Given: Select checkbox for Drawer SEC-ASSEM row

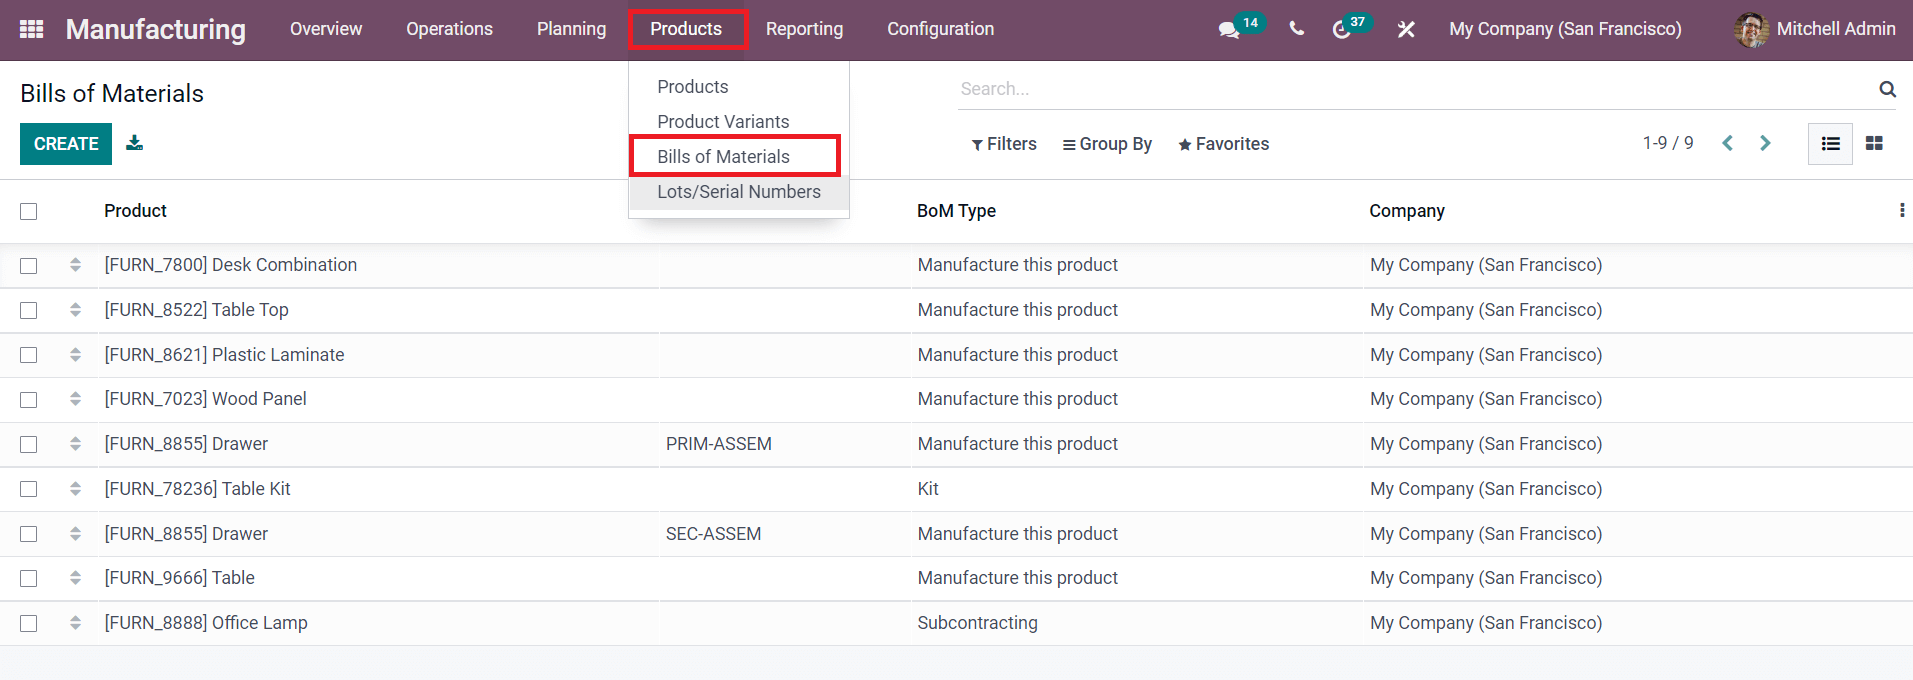Looking at the screenshot, I should pyautogui.click(x=28, y=534).
